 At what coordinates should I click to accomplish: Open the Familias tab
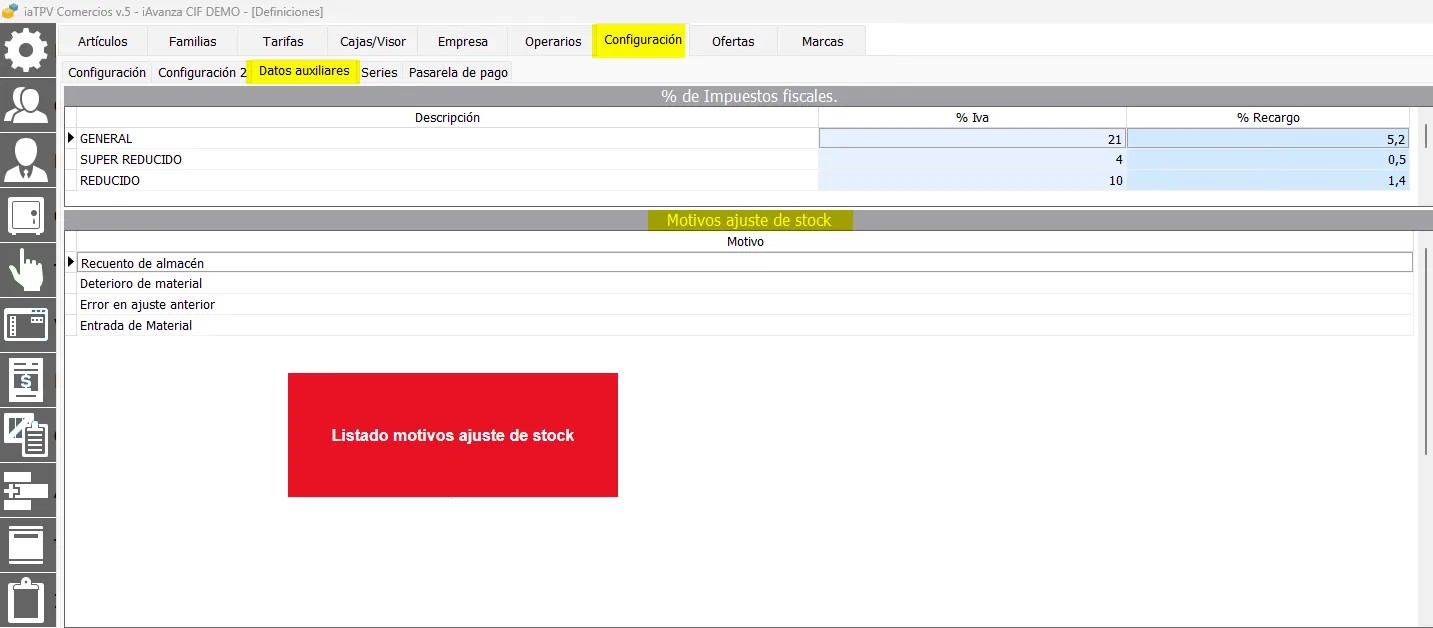[193, 42]
